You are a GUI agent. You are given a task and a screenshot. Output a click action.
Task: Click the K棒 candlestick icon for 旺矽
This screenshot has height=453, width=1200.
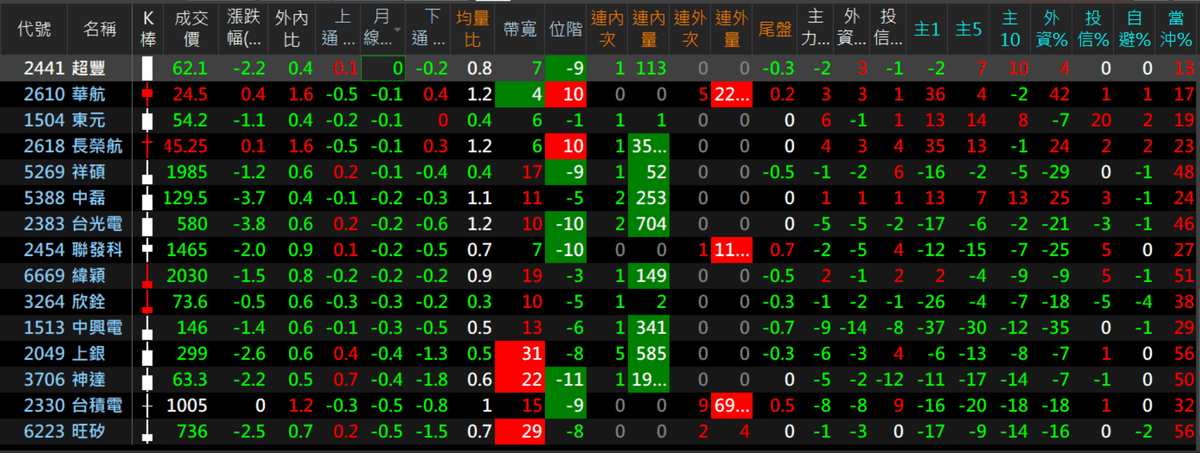pyautogui.click(x=148, y=431)
